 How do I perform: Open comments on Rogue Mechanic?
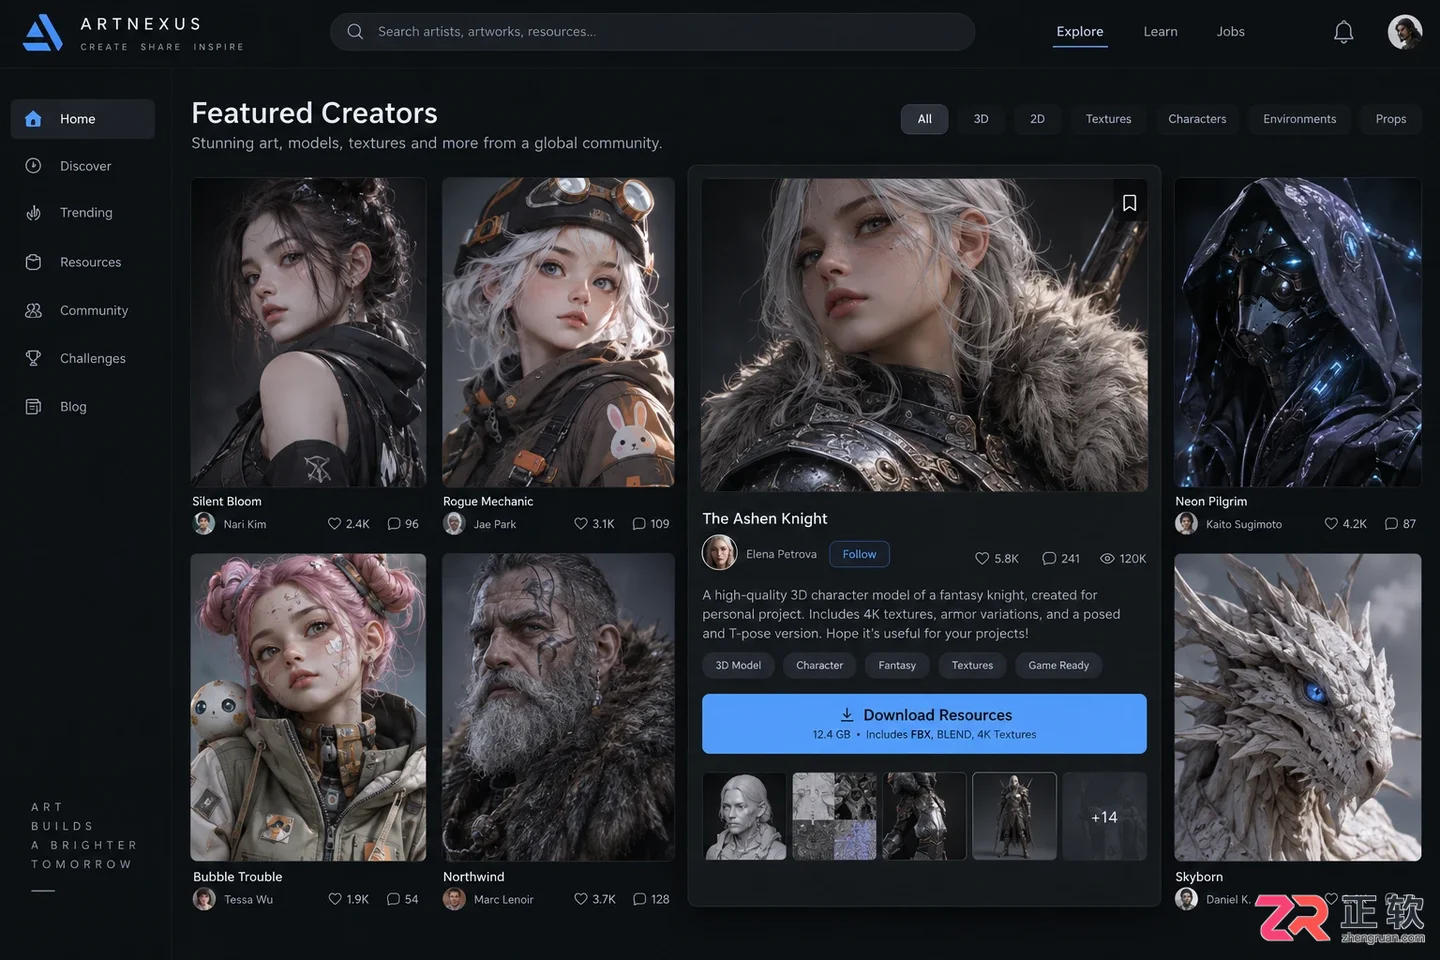click(x=639, y=524)
